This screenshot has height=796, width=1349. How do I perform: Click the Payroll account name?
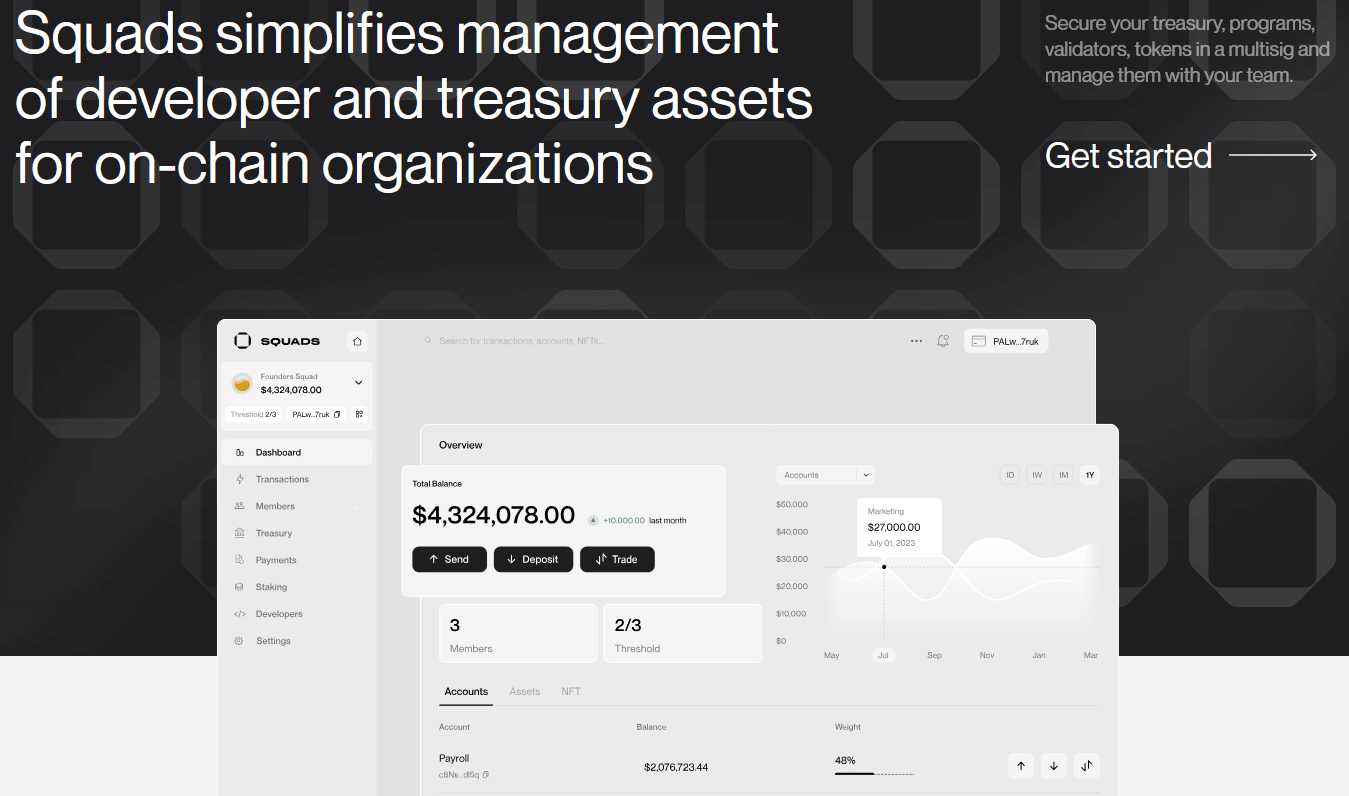tap(454, 758)
